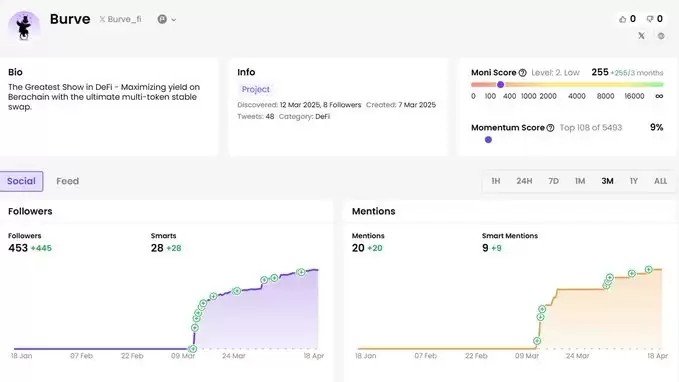The height and width of the screenshot is (382, 679).
Task: Click the Moni Score help icon
Action: [x=523, y=73]
